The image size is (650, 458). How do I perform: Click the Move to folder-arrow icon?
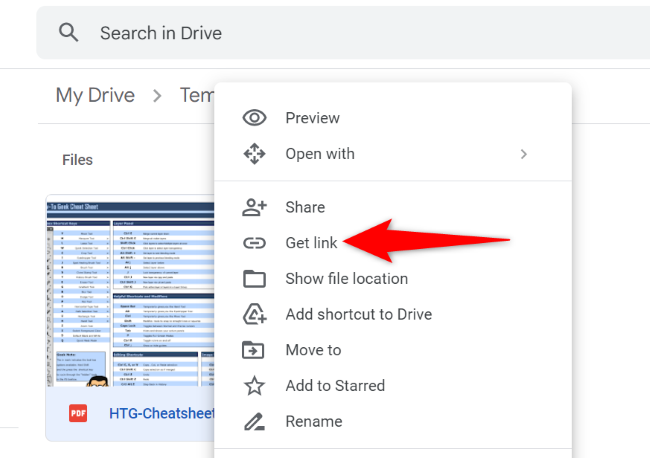point(253,350)
